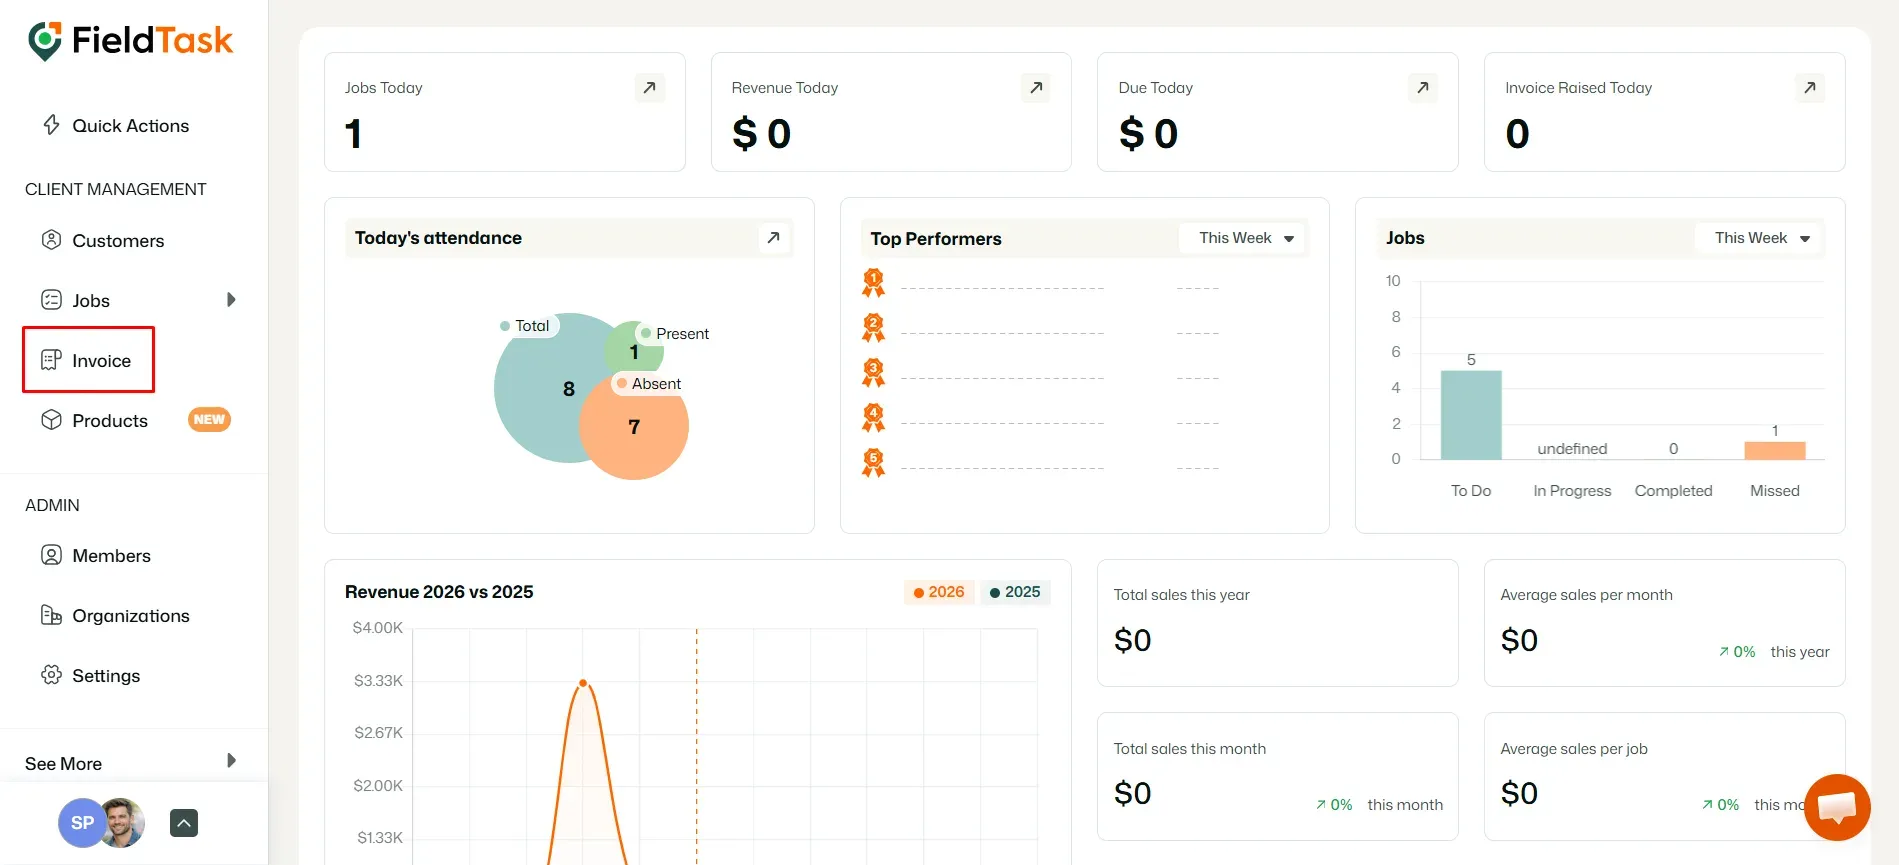Image resolution: width=1899 pixels, height=865 pixels.
Task: Click the Quick Actions lightning icon
Action: pyautogui.click(x=51, y=125)
